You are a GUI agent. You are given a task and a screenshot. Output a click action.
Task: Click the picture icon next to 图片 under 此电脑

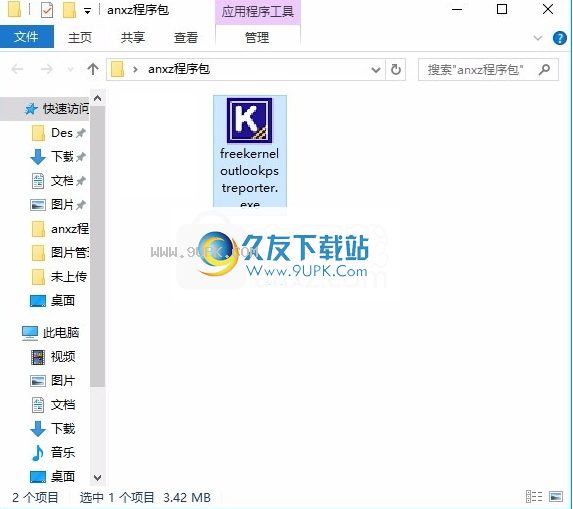(38, 381)
